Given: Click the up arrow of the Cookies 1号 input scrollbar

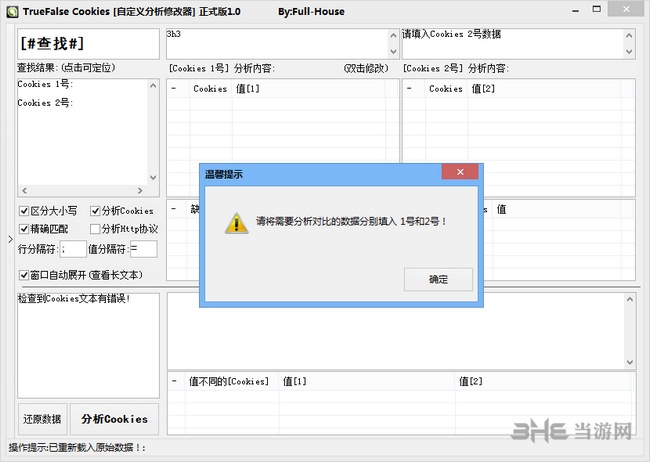Looking at the screenshot, I should [393, 36].
